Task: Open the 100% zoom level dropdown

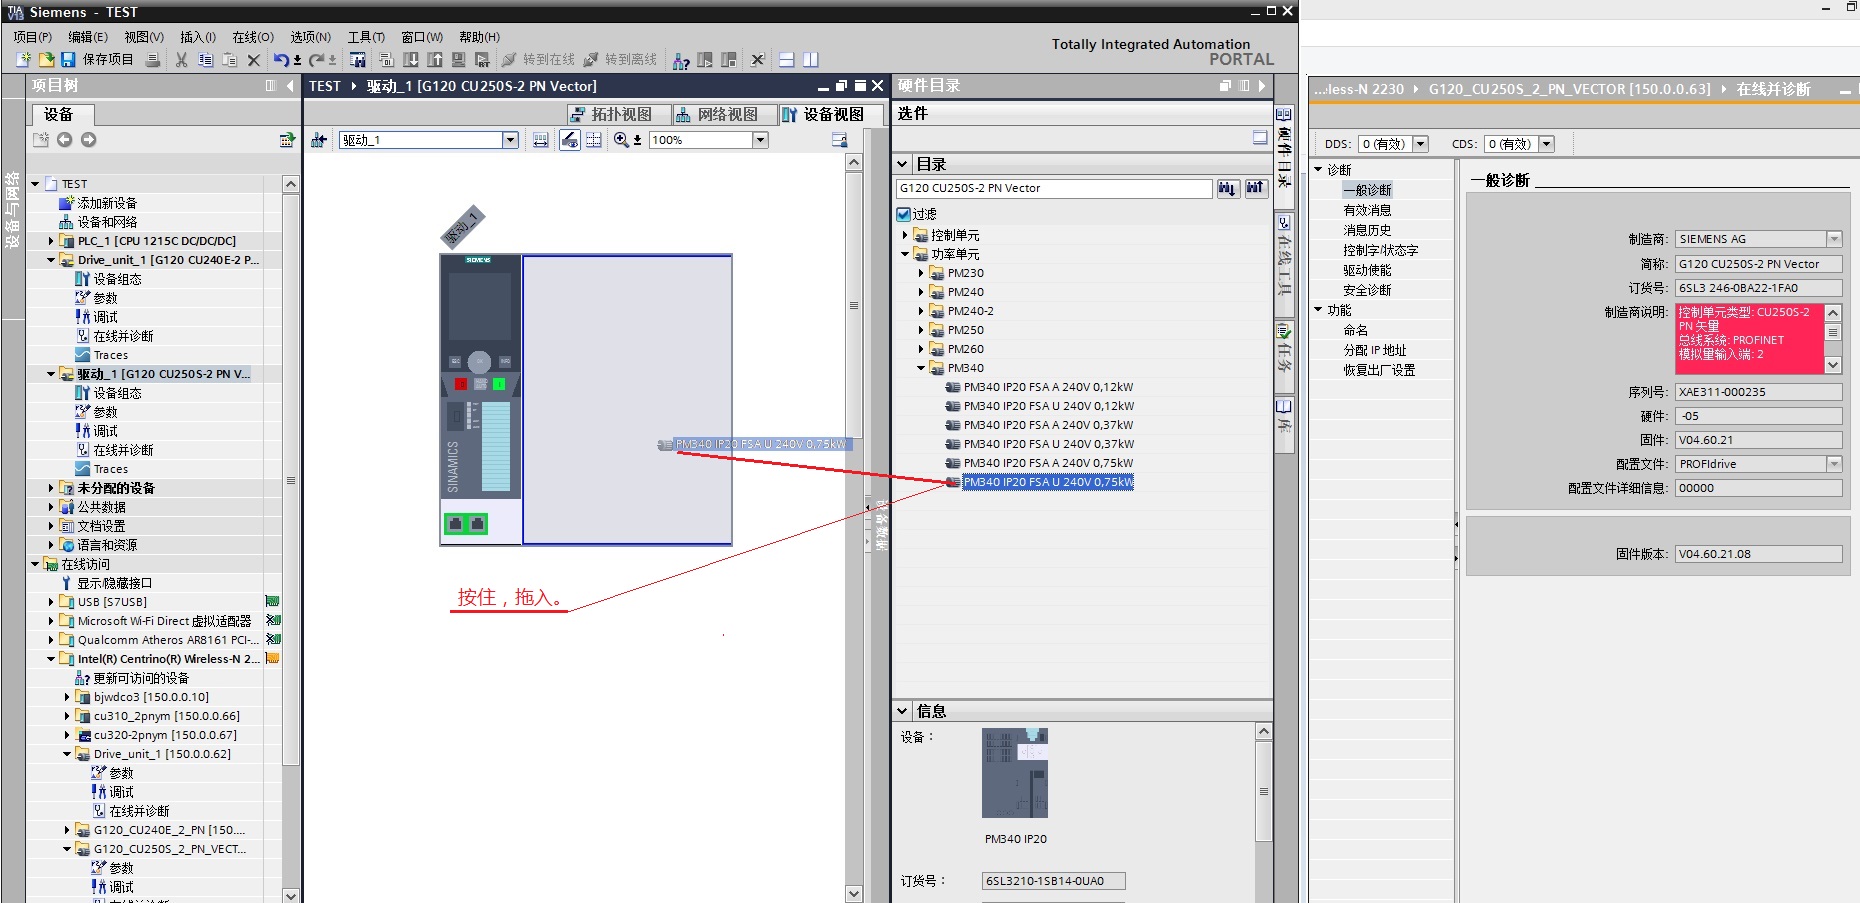Action: point(760,140)
